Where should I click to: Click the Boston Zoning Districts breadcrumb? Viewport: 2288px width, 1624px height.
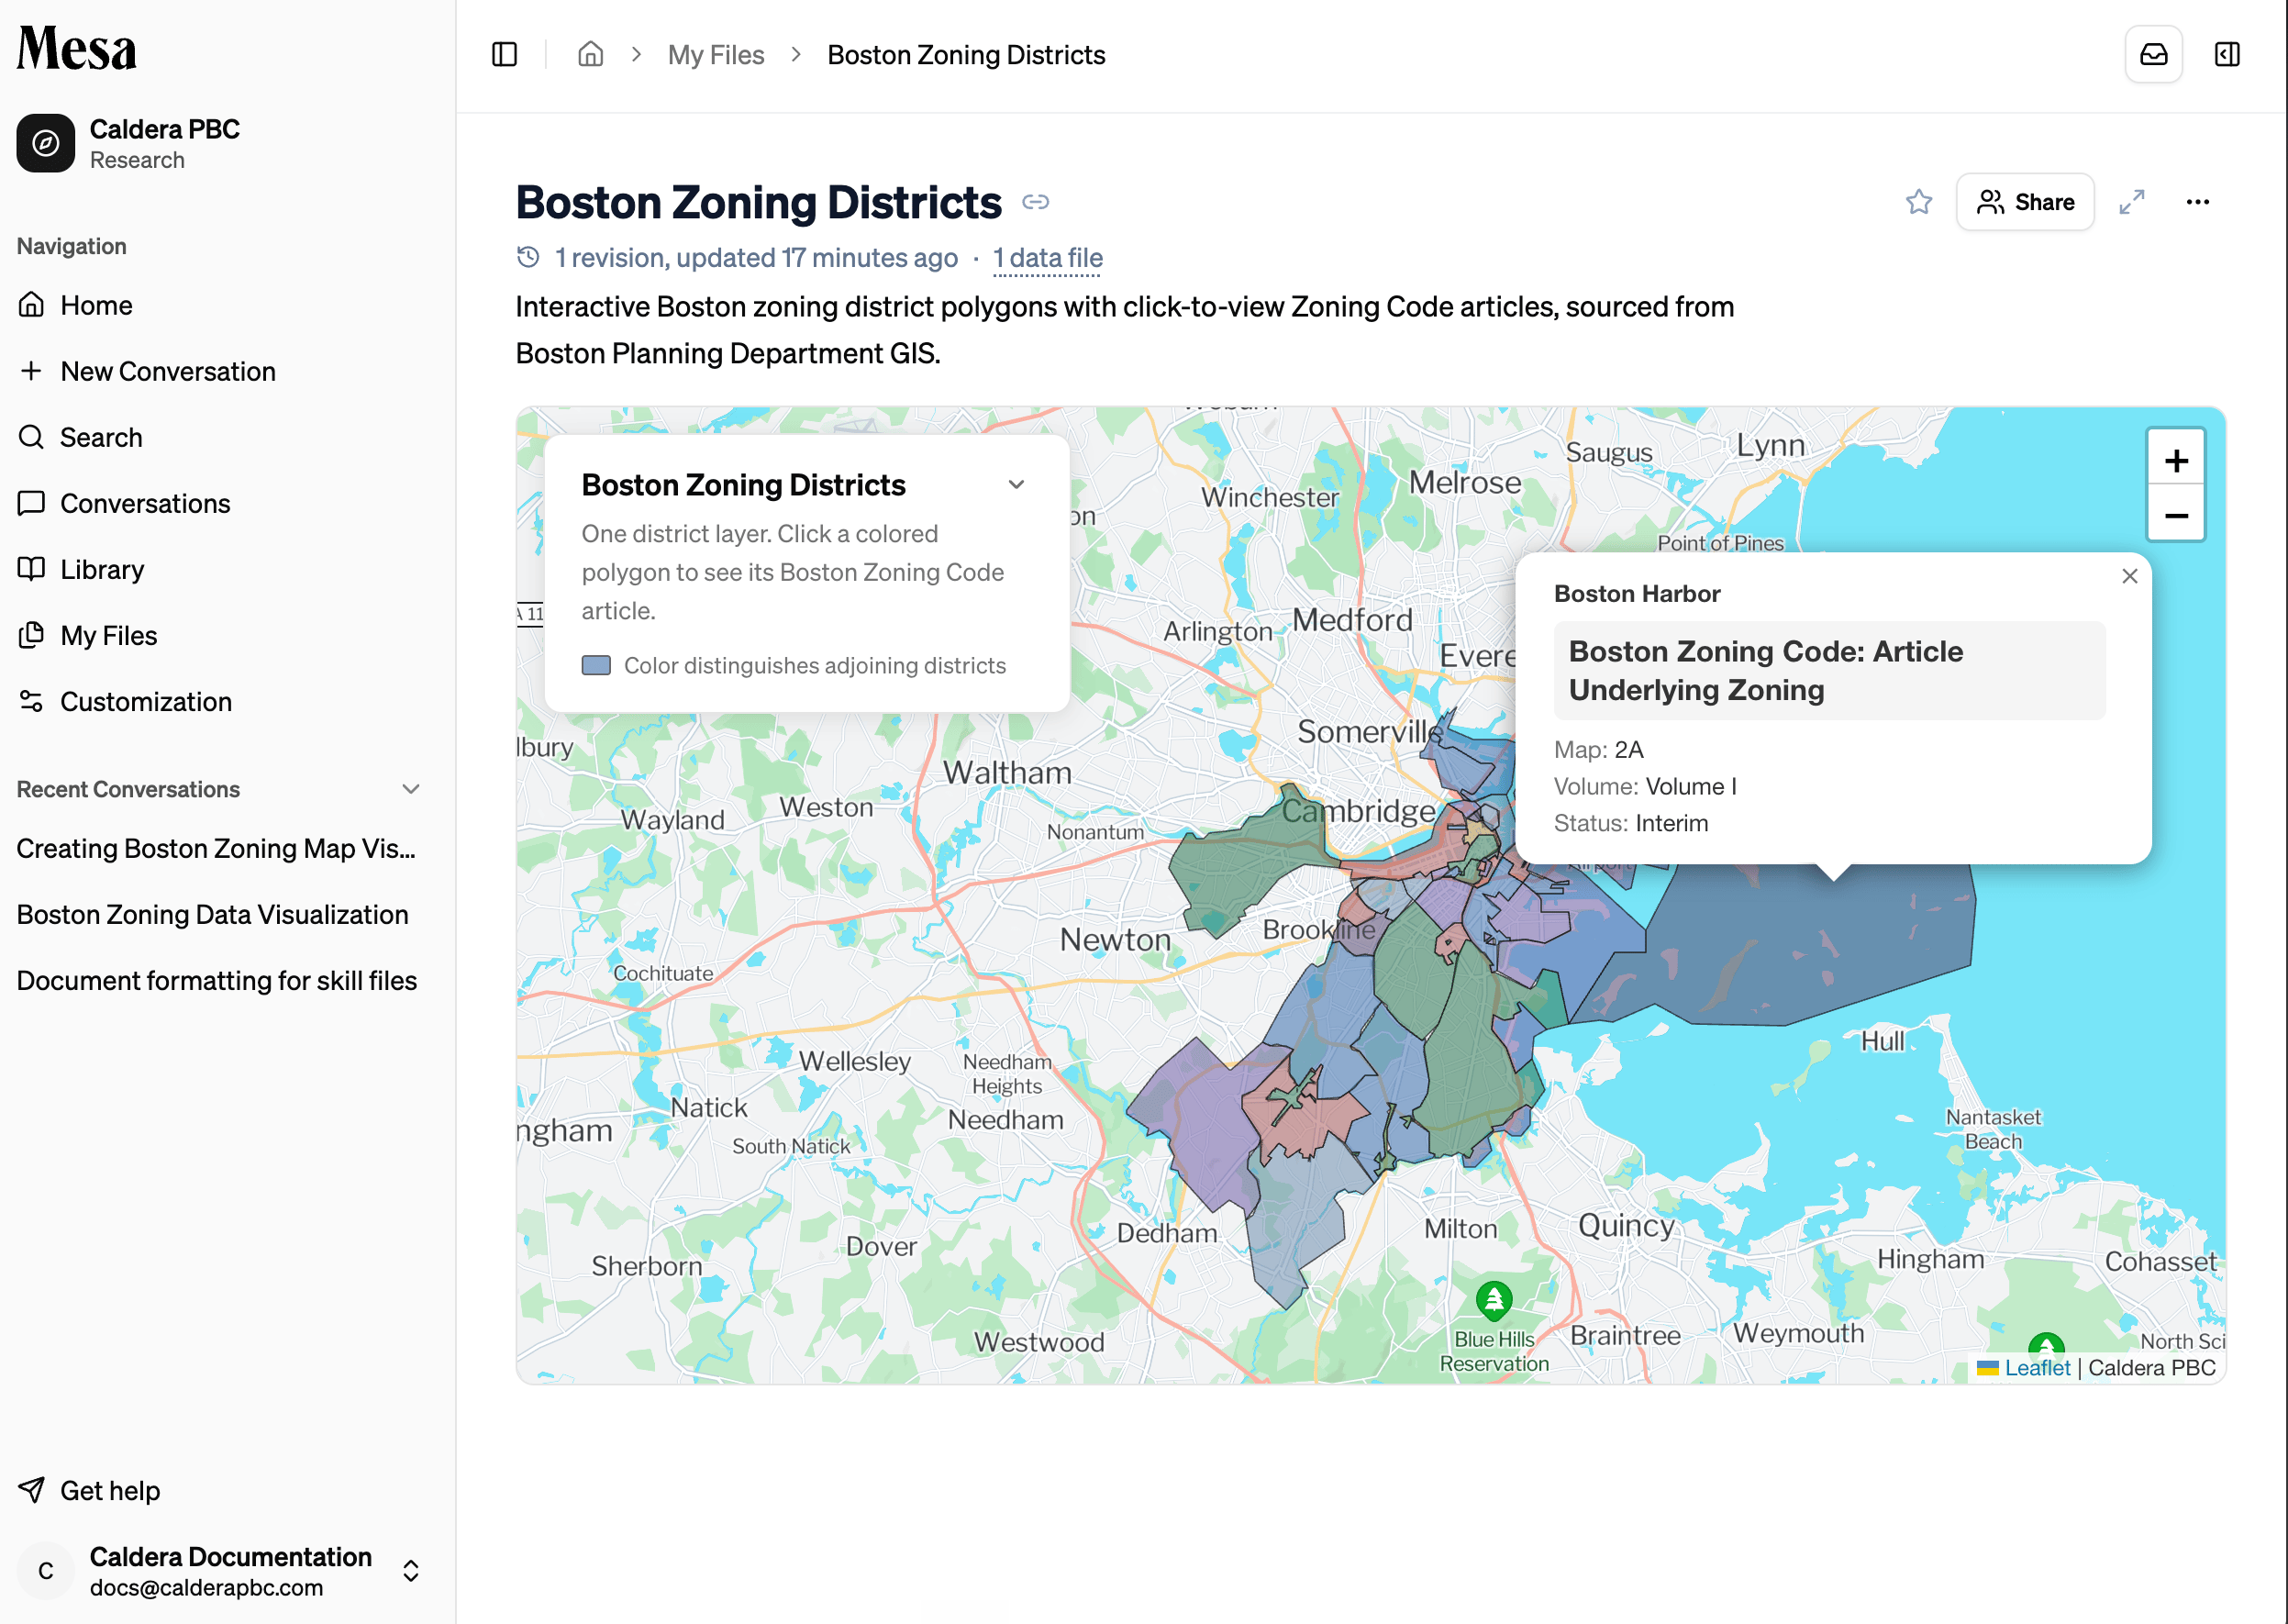click(x=966, y=54)
